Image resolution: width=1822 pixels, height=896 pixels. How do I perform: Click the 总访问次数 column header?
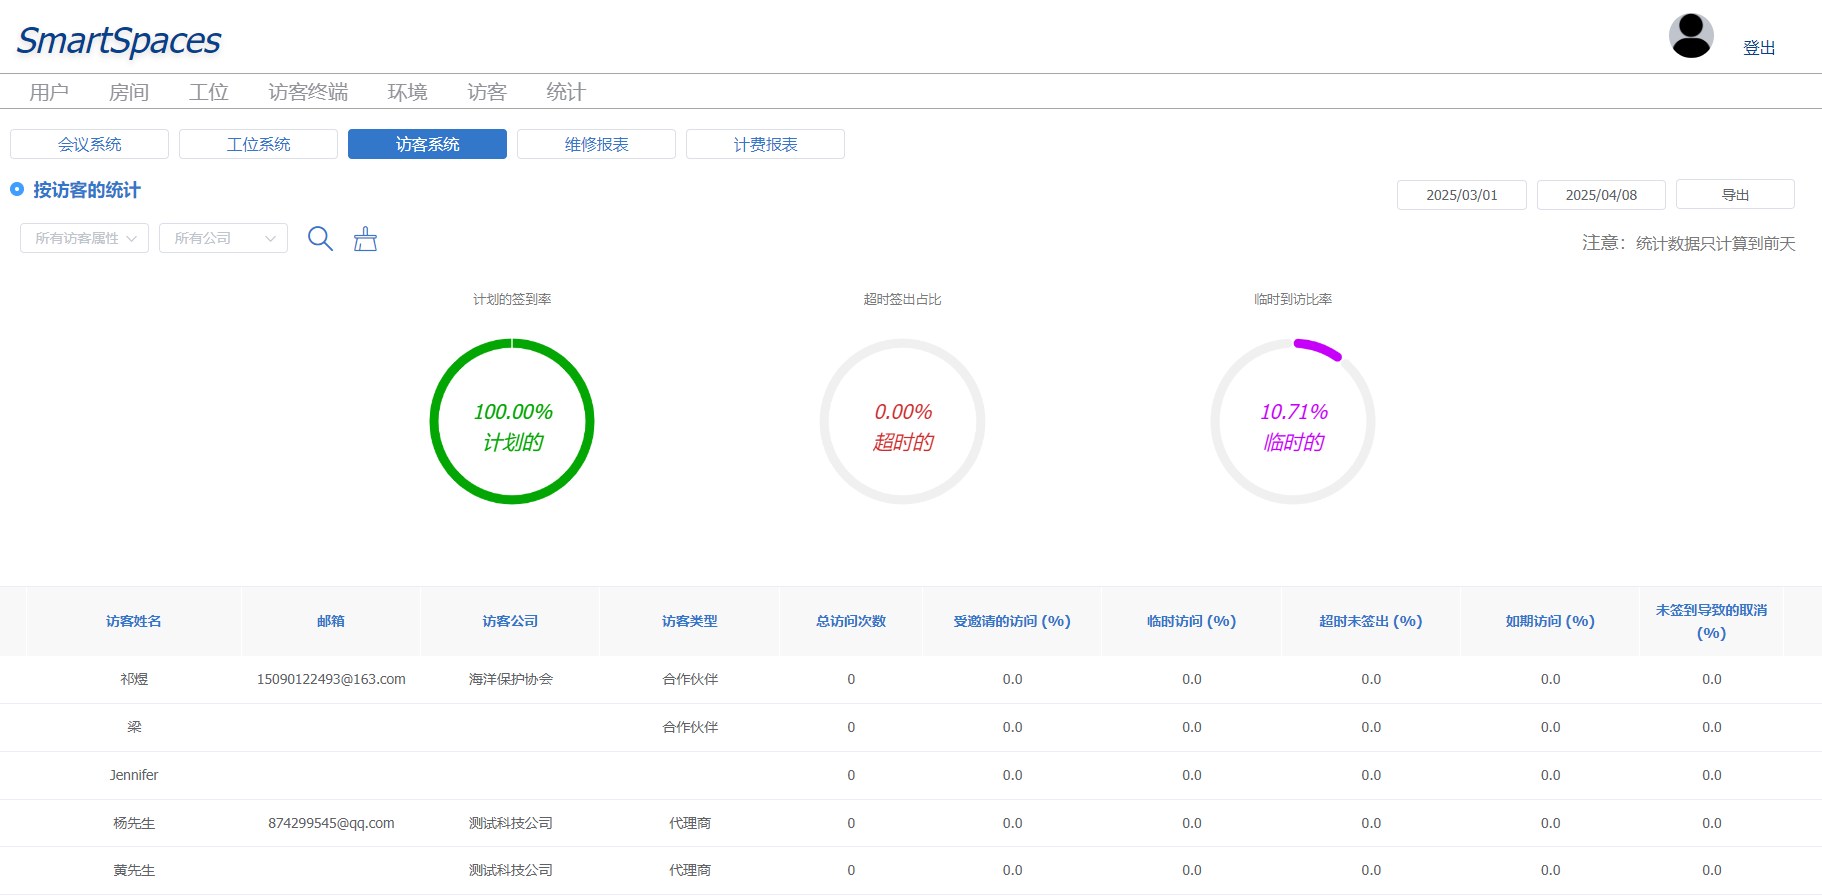point(851,621)
